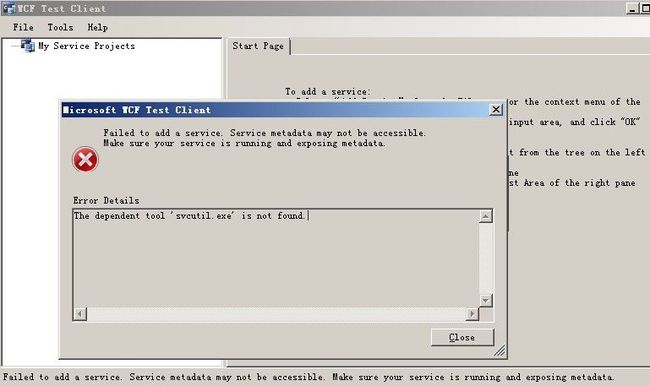The height and width of the screenshot is (386, 650).
Task: Click the Error Details up scroll arrow
Action: point(486,216)
